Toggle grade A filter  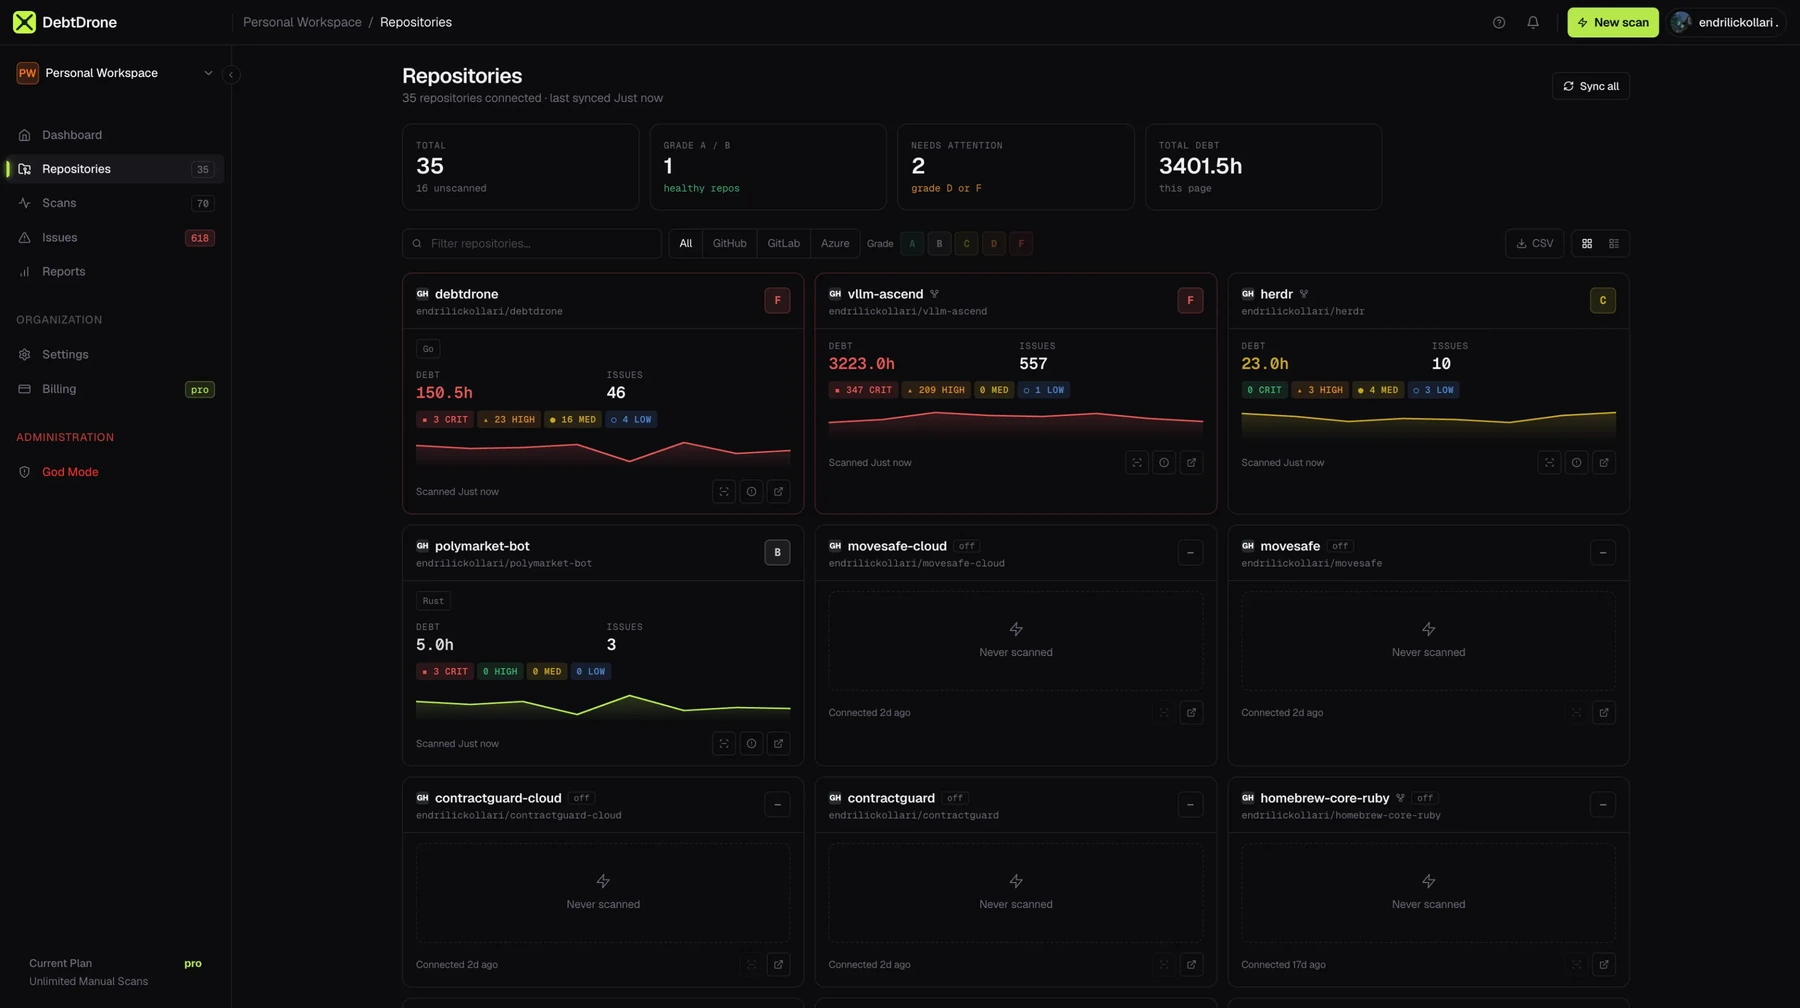tap(912, 244)
